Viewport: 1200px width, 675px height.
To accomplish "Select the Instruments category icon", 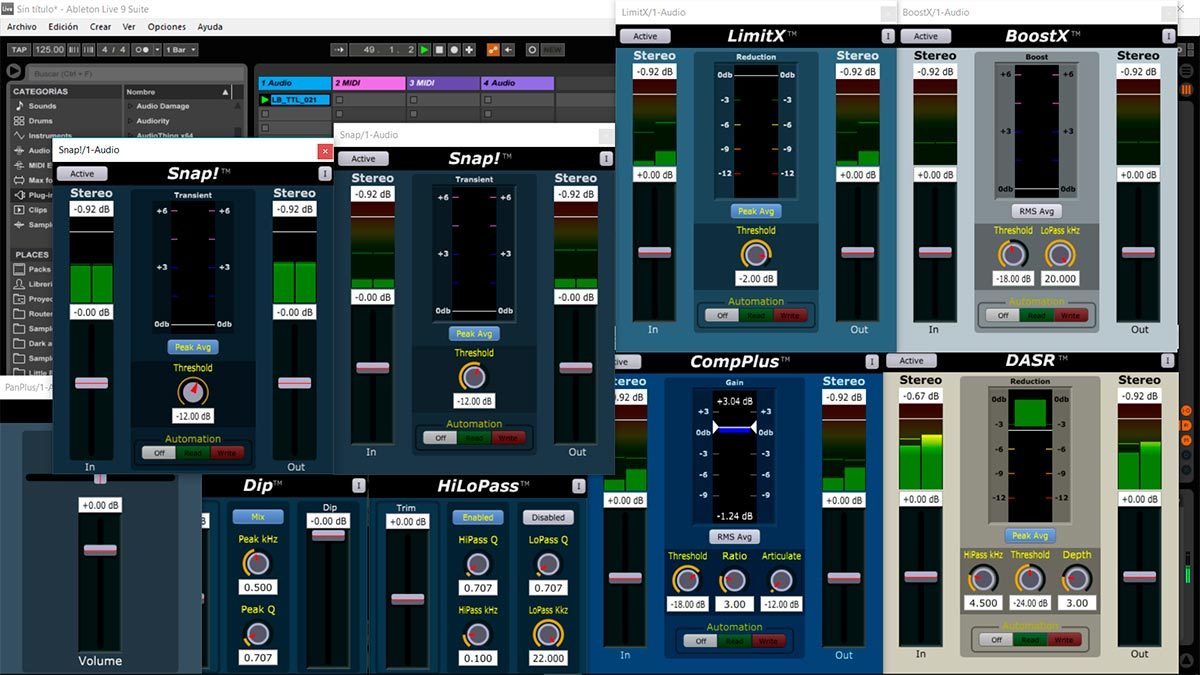I will [x=18, y=136].
